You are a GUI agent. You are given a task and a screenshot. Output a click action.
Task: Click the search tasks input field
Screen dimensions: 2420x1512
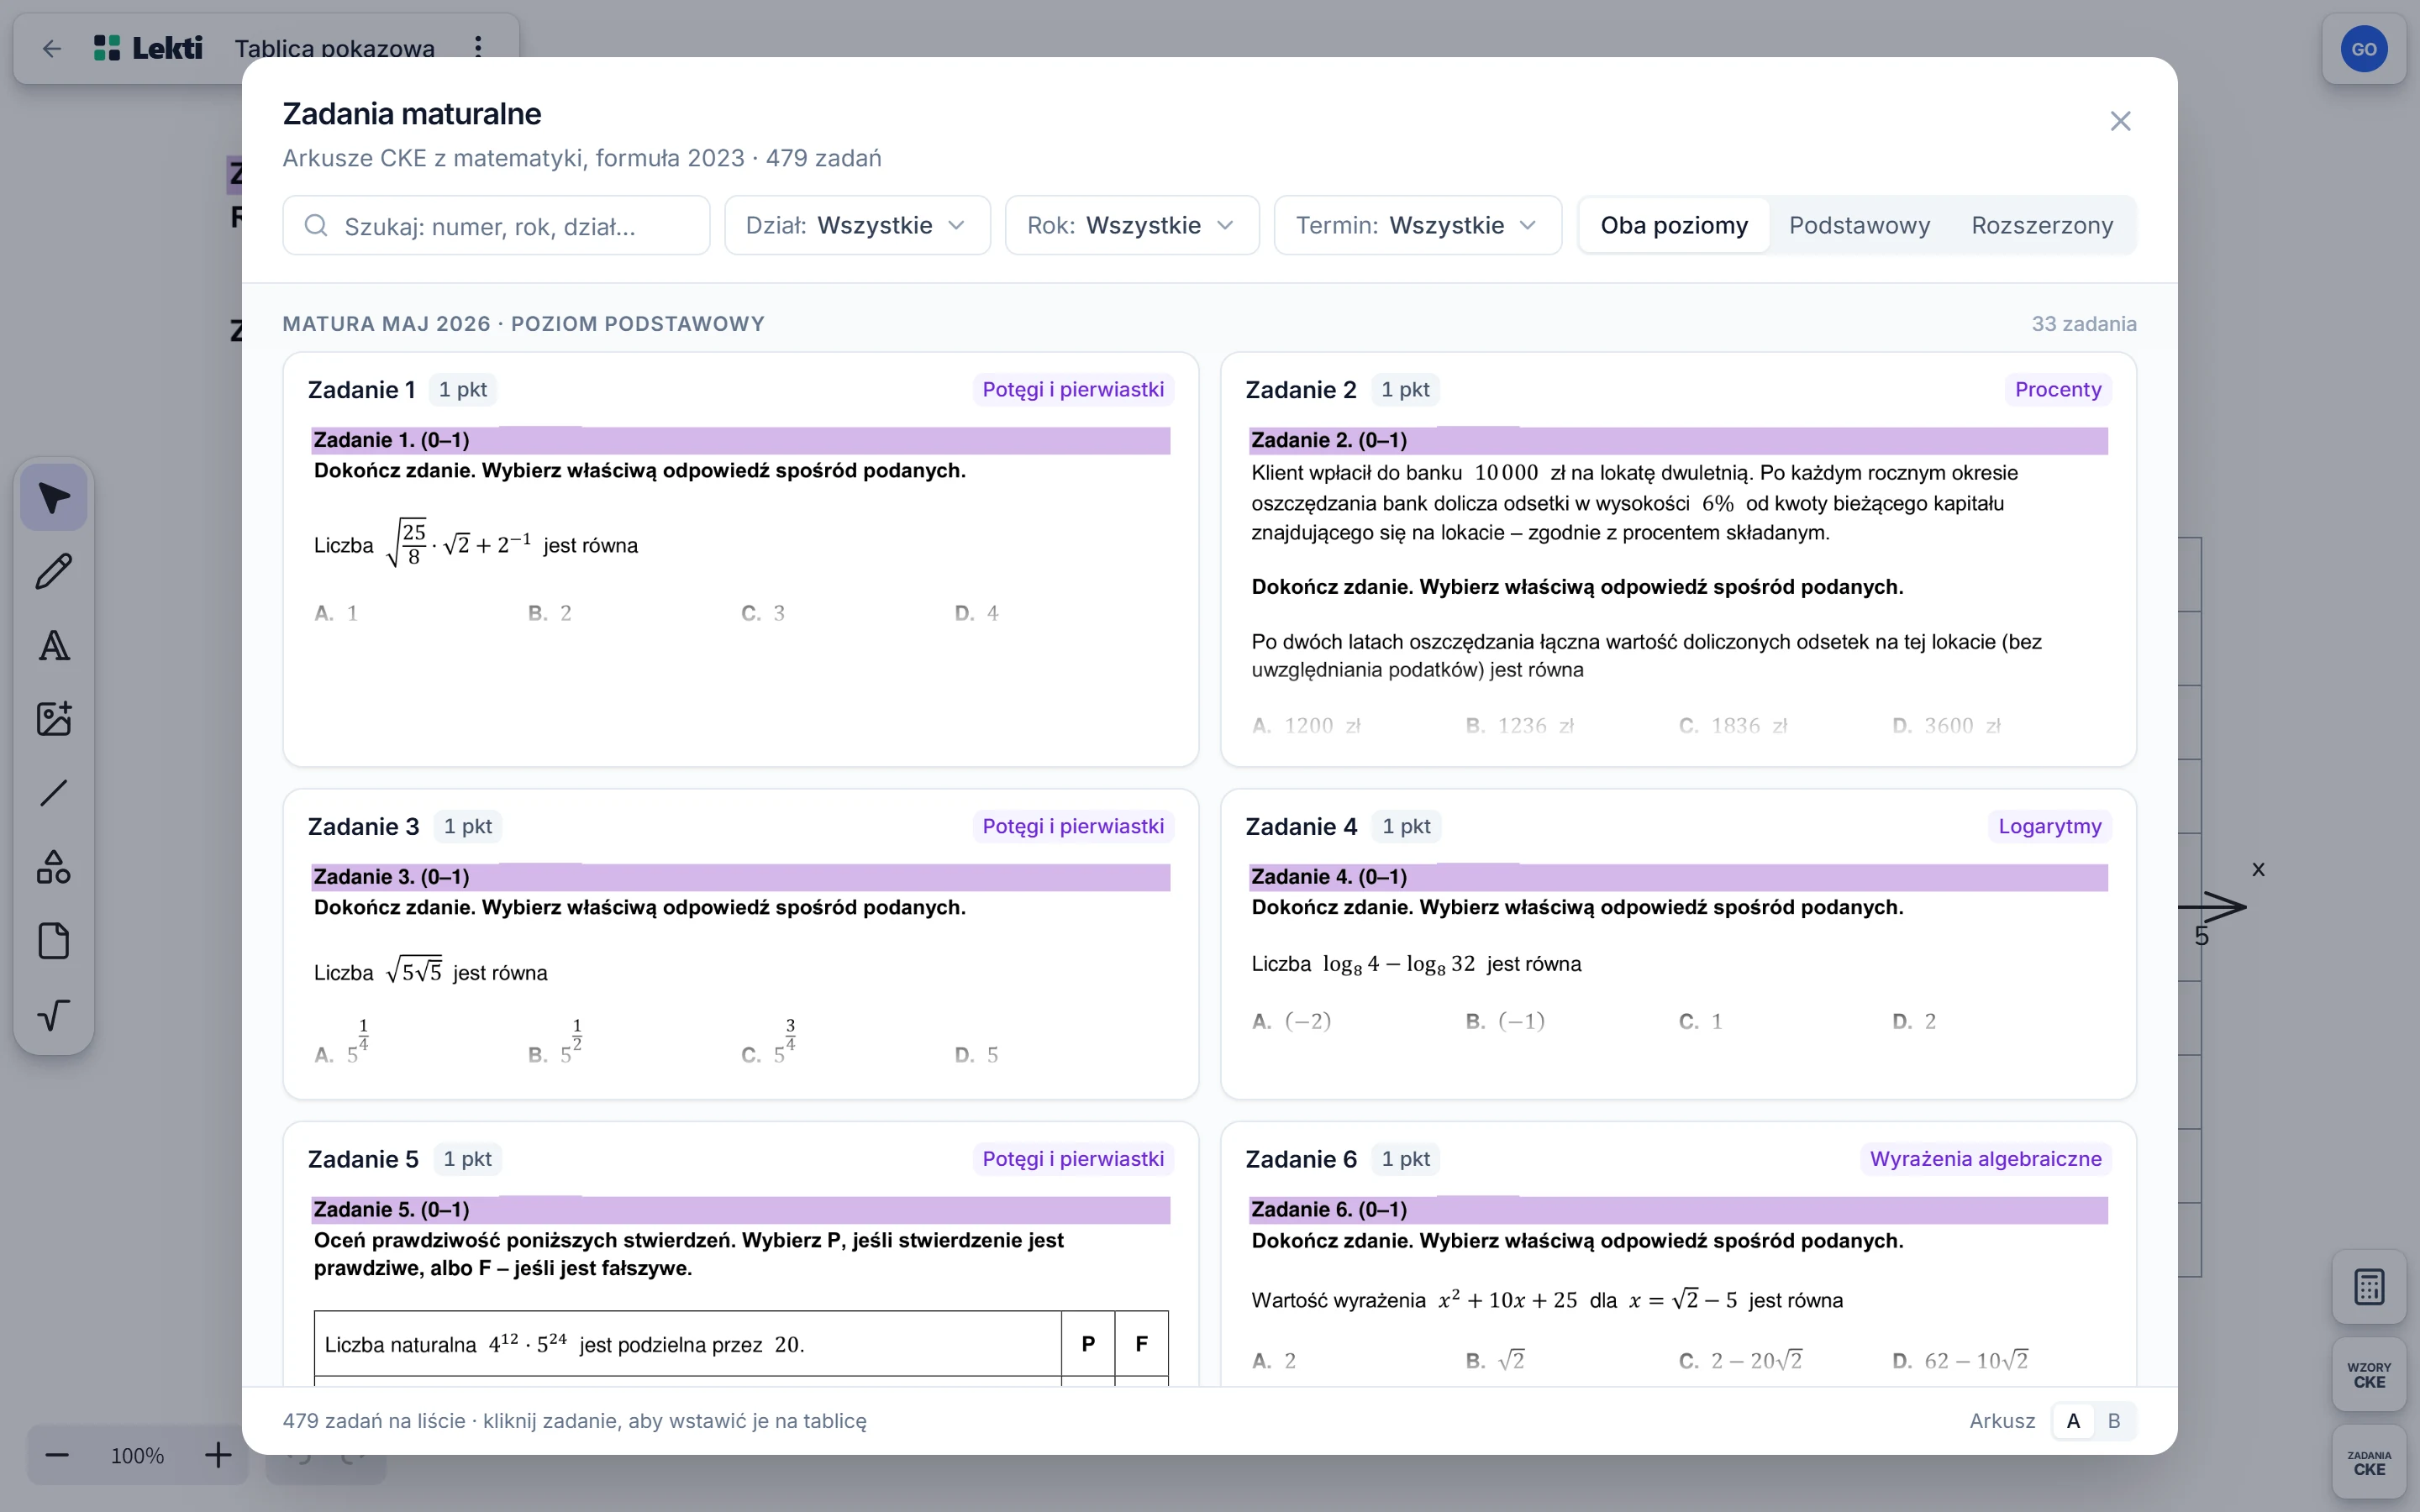tap(496, 225)
